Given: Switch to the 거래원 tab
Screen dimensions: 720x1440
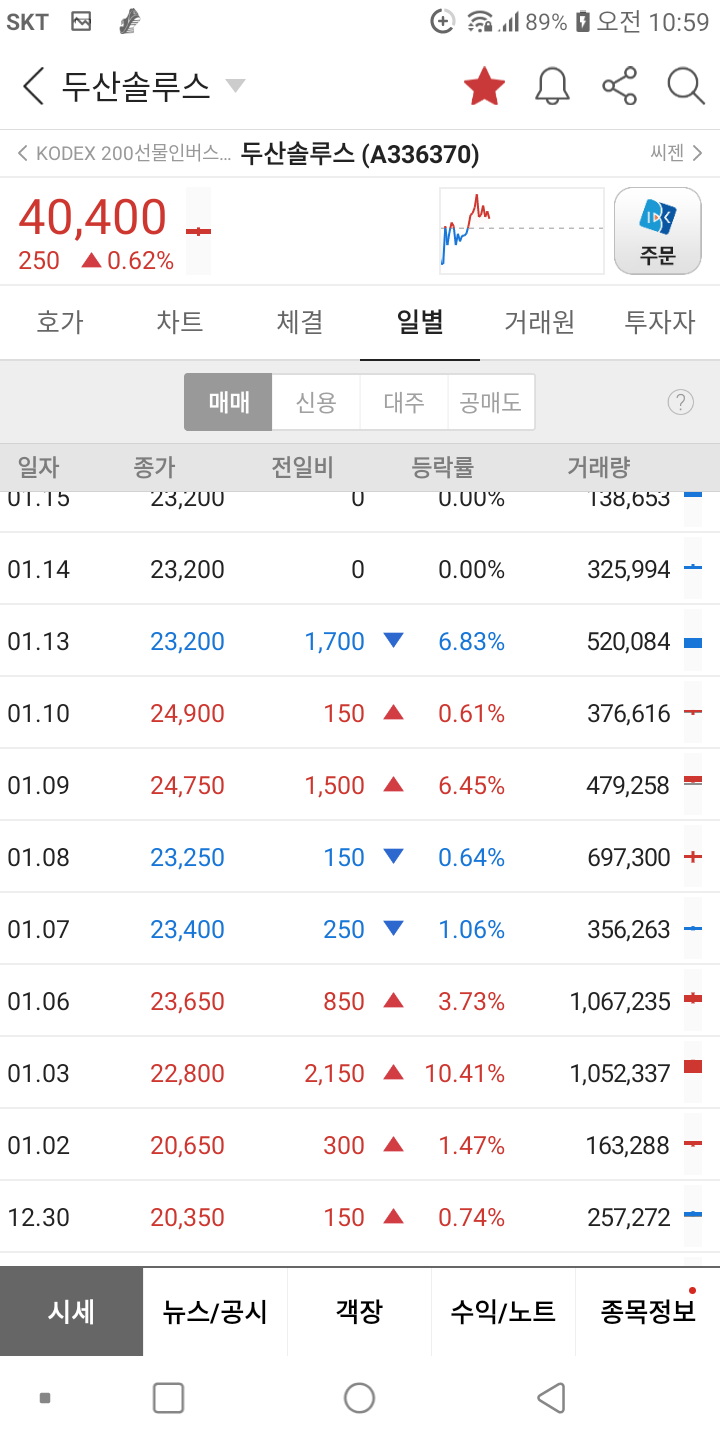Looking at the screenshot, I should (x=540, y=322).
